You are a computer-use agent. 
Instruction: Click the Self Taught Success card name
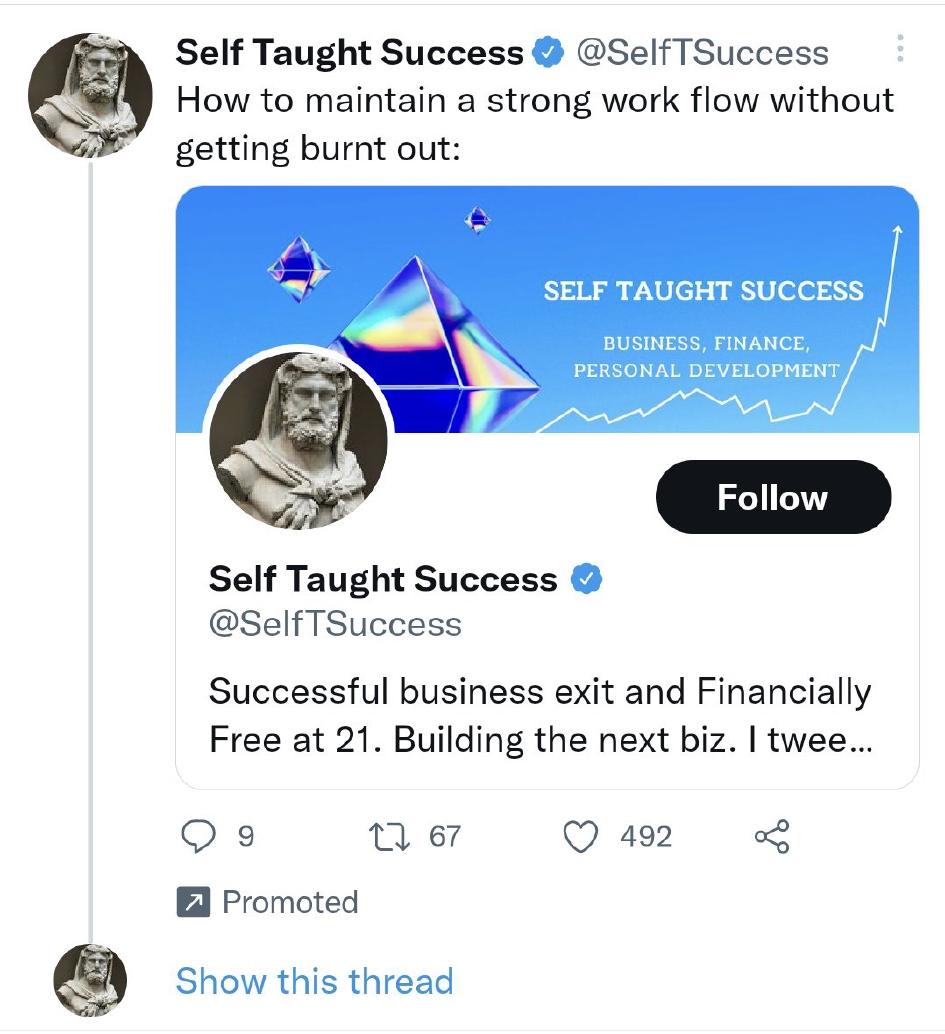(383, 579)
